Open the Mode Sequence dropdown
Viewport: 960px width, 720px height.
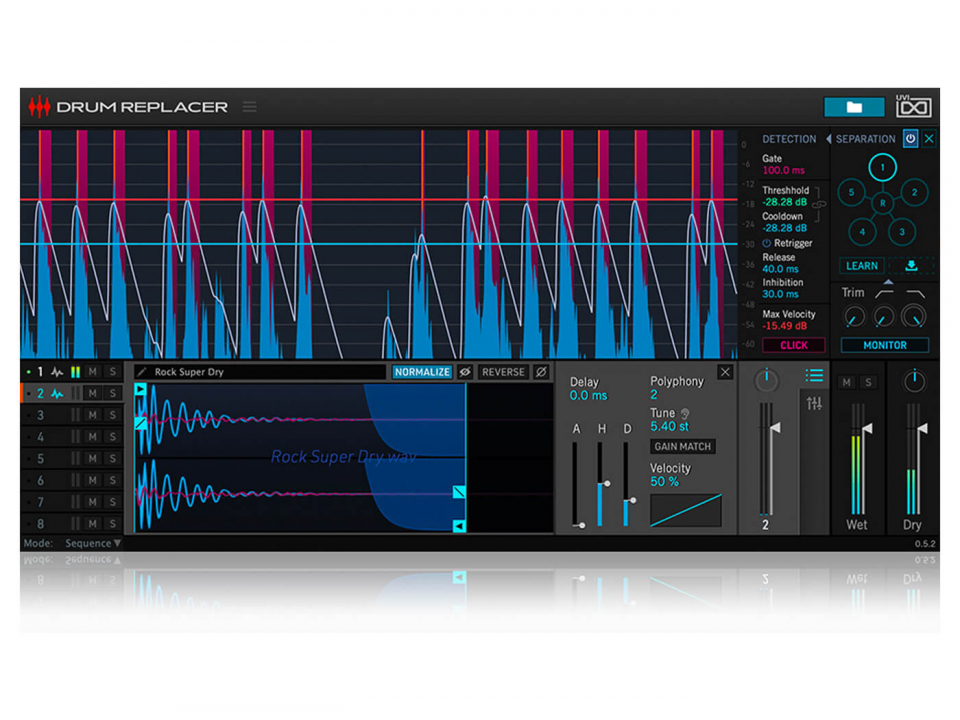click(92, 543)
